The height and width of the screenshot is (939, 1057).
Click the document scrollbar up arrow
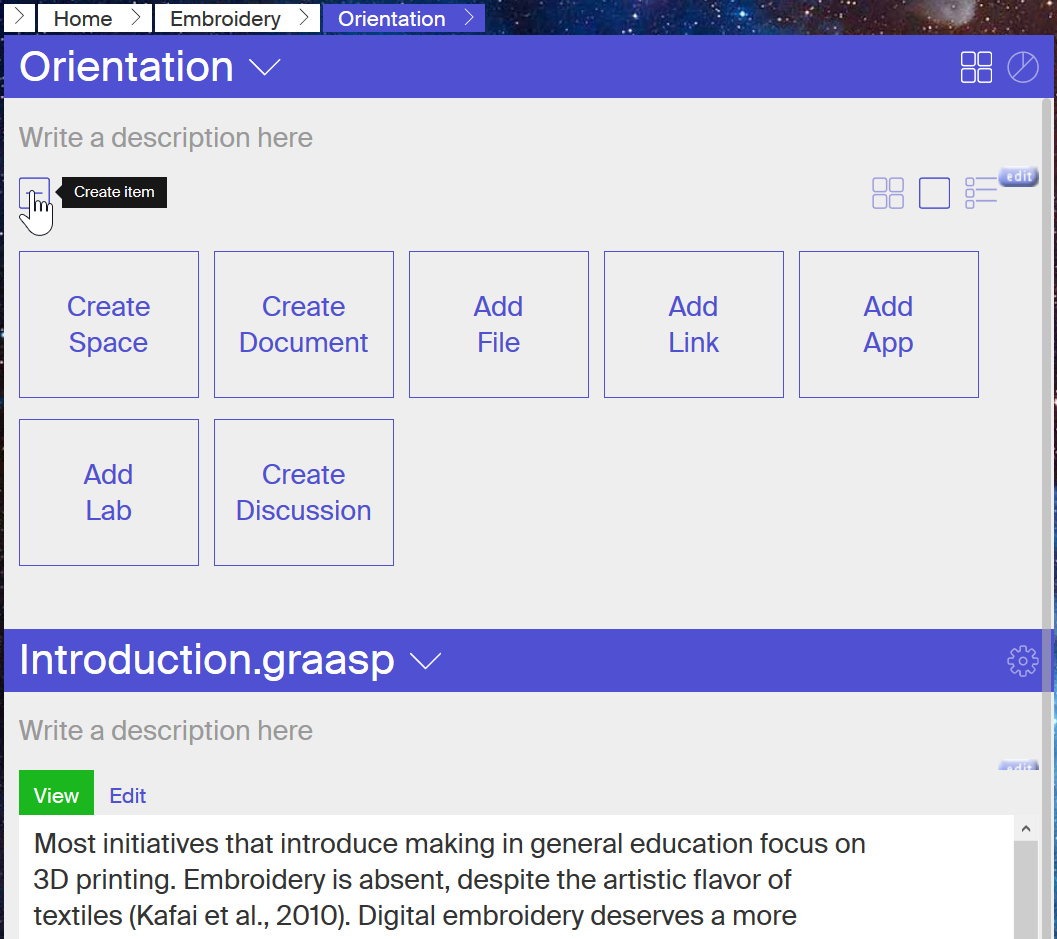point(1025,828)
